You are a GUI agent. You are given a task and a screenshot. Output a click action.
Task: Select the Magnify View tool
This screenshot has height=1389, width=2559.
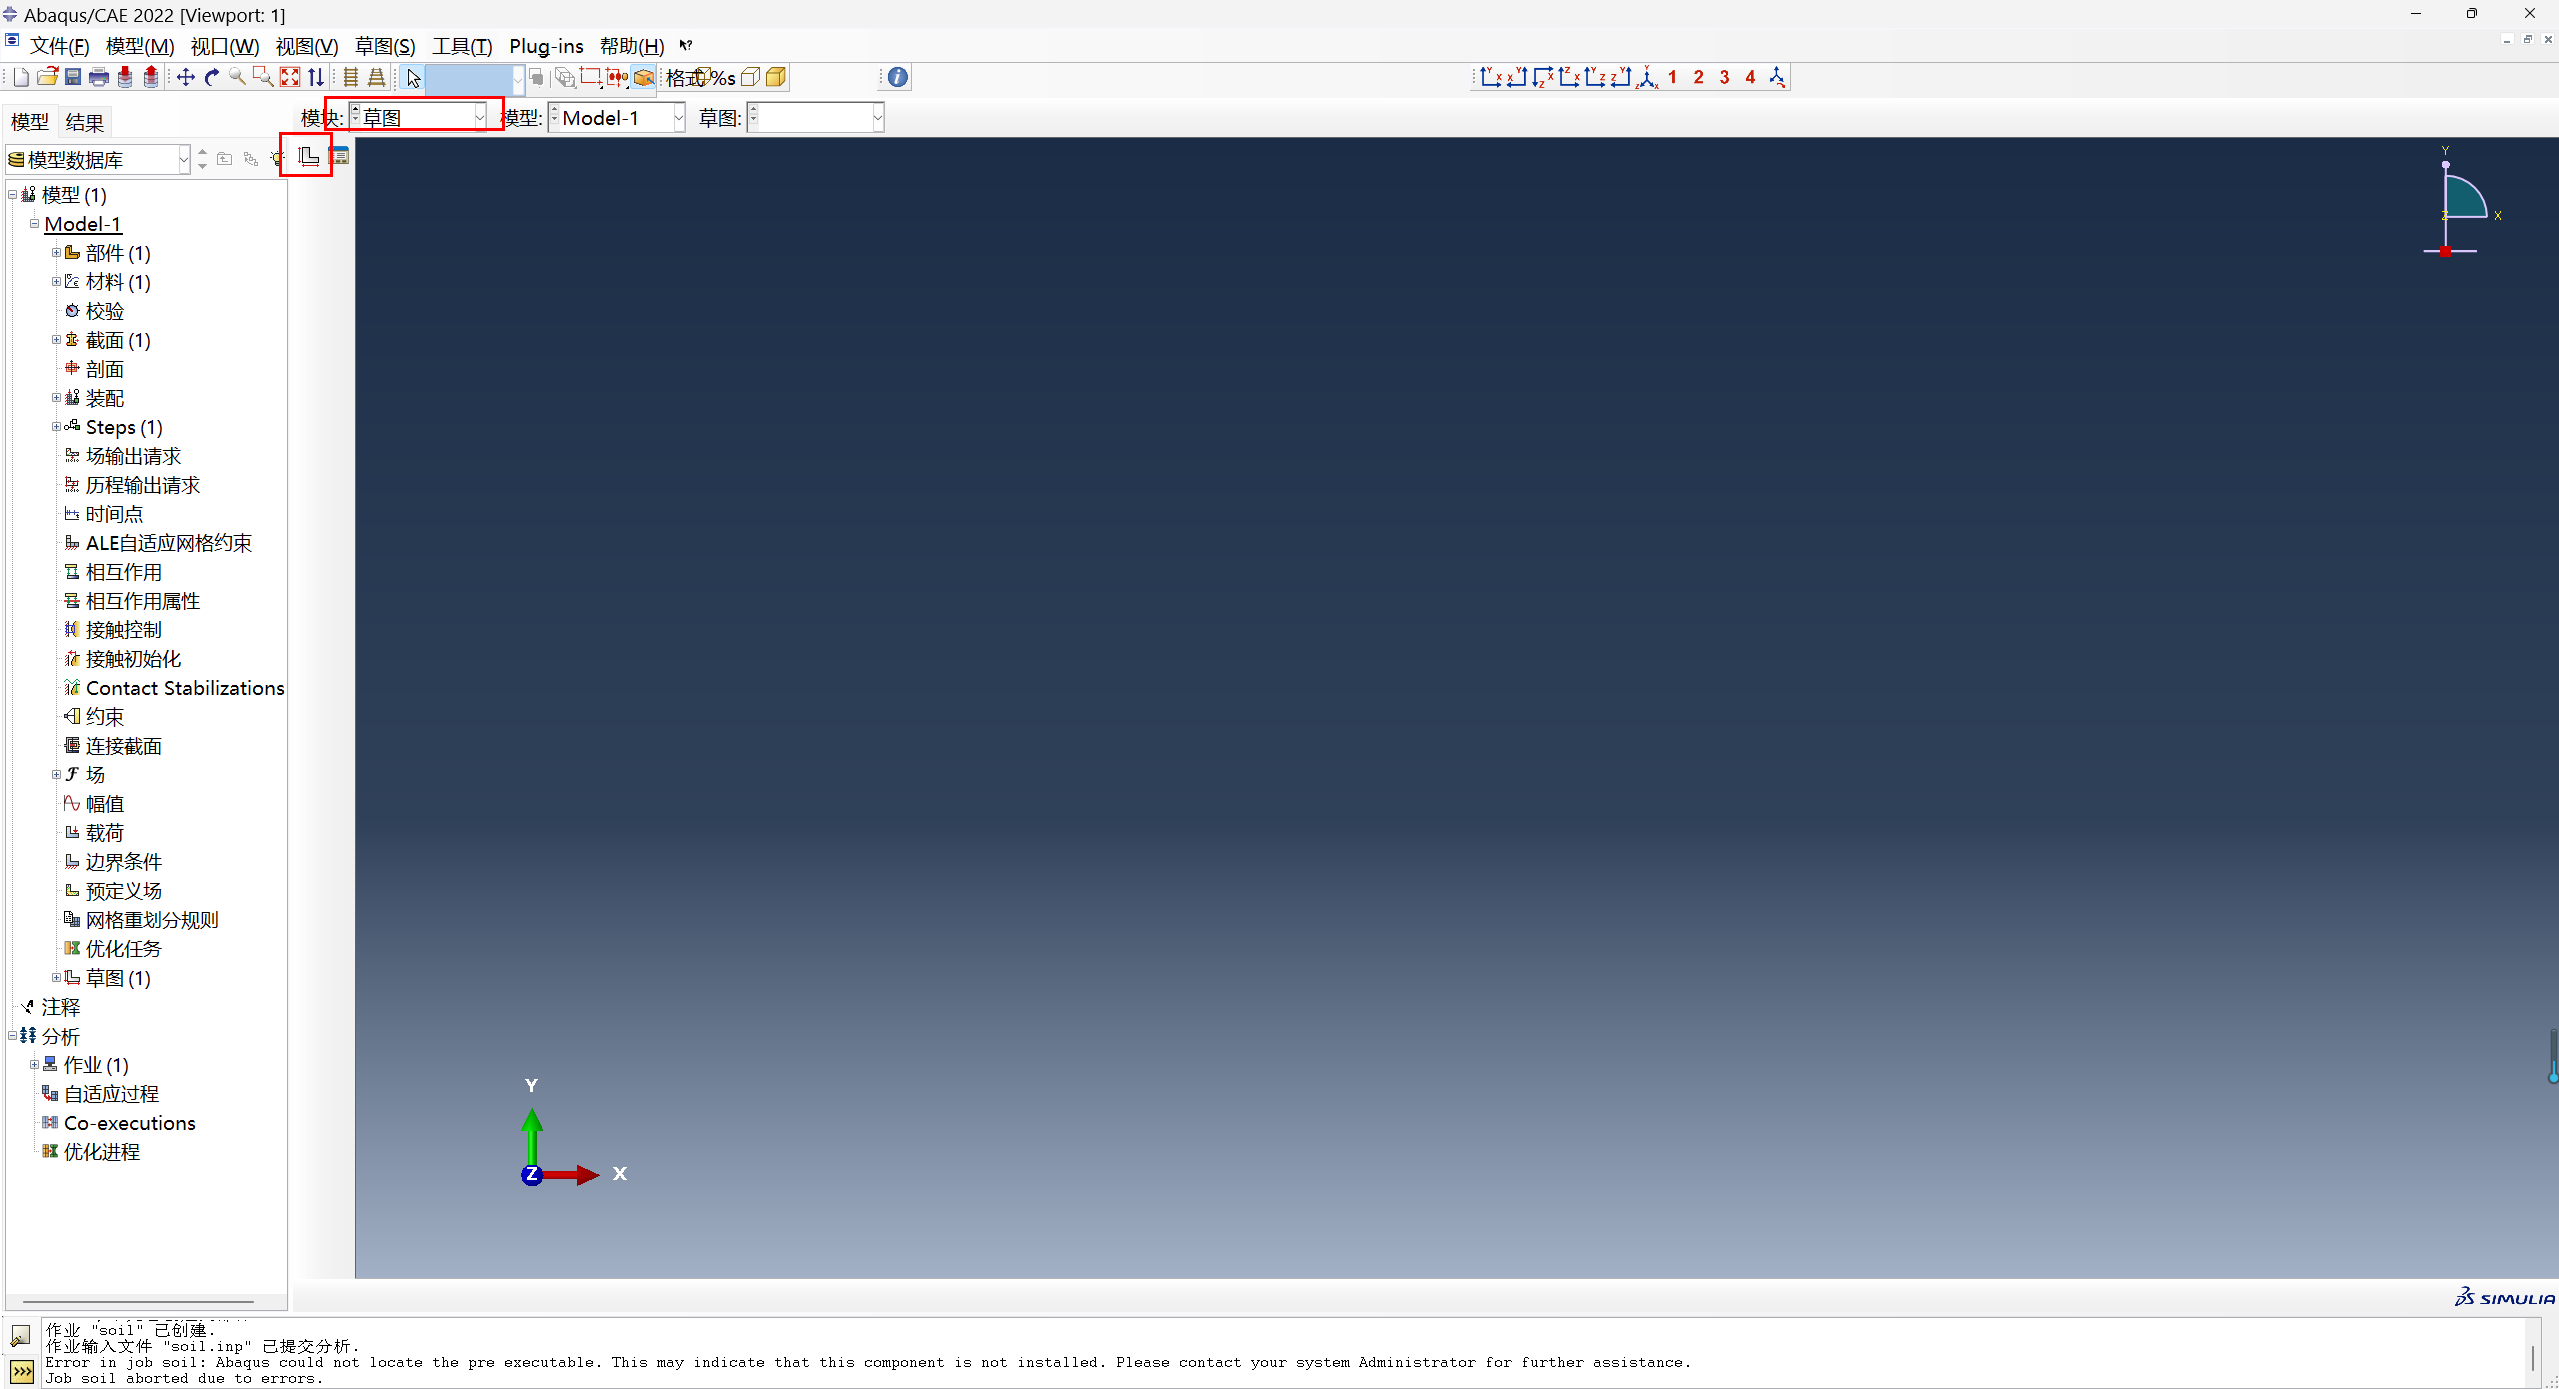238,77
